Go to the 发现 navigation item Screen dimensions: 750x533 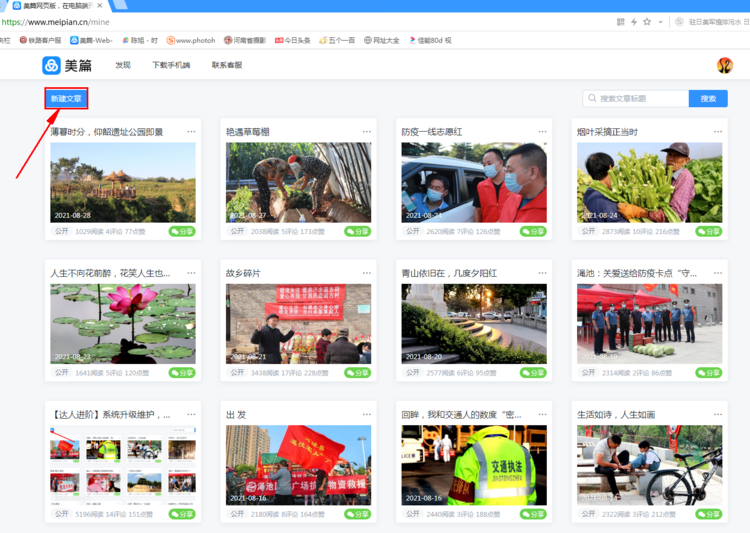[x=123, y=65]
